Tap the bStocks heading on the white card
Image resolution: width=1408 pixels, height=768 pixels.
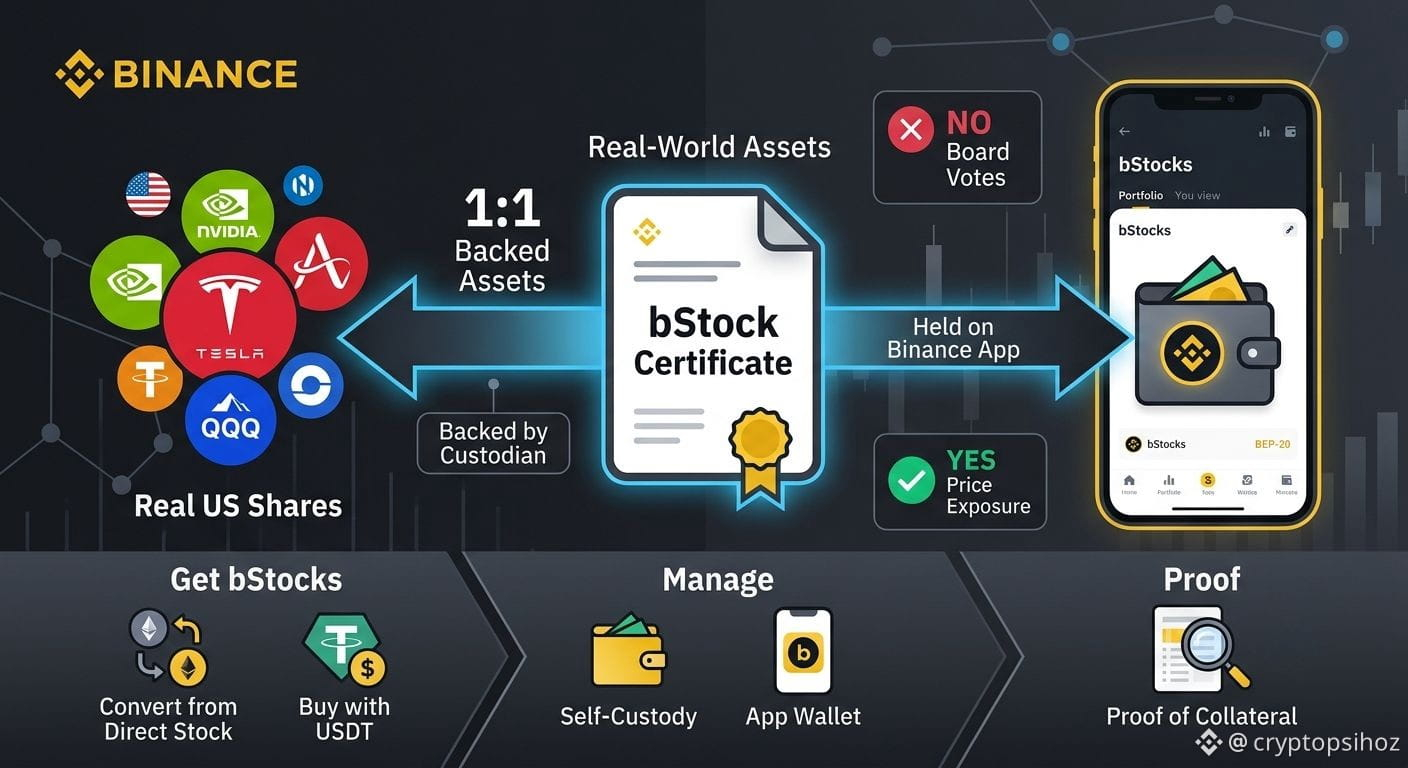(1144, 230)
